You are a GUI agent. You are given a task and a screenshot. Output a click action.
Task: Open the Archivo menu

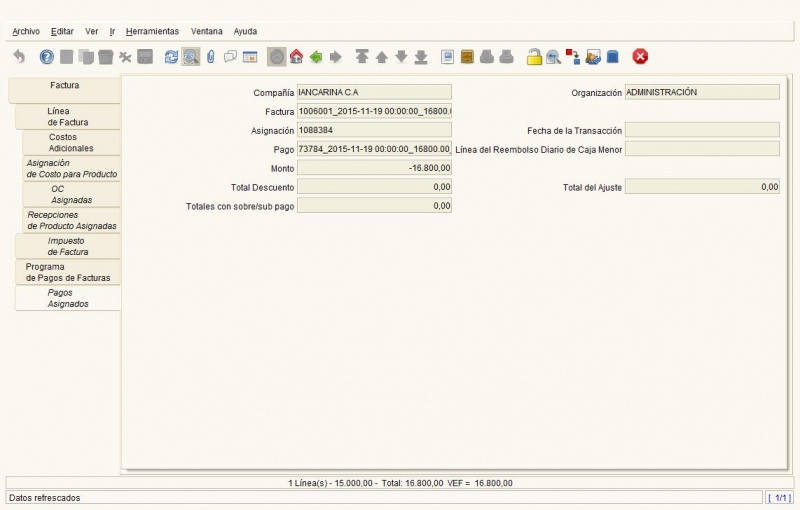click(26, 31)
